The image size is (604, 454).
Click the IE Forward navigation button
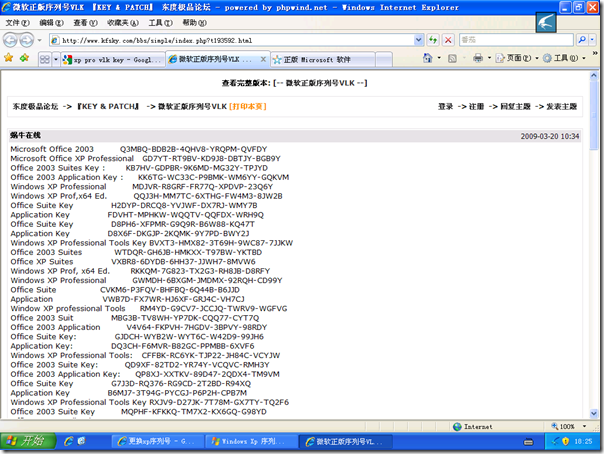26,40
